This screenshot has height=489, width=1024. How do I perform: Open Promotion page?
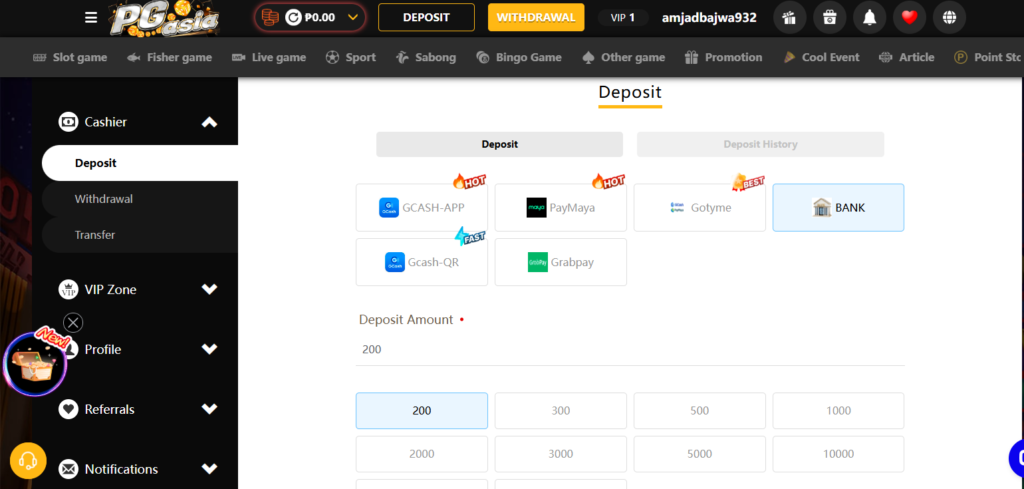(x=723, y=57)
